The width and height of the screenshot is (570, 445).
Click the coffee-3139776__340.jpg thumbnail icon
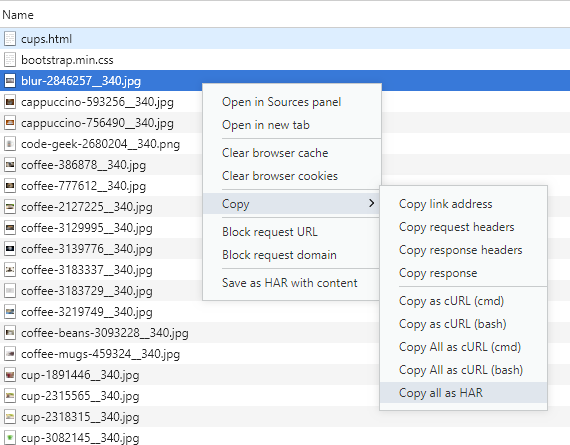10,249
